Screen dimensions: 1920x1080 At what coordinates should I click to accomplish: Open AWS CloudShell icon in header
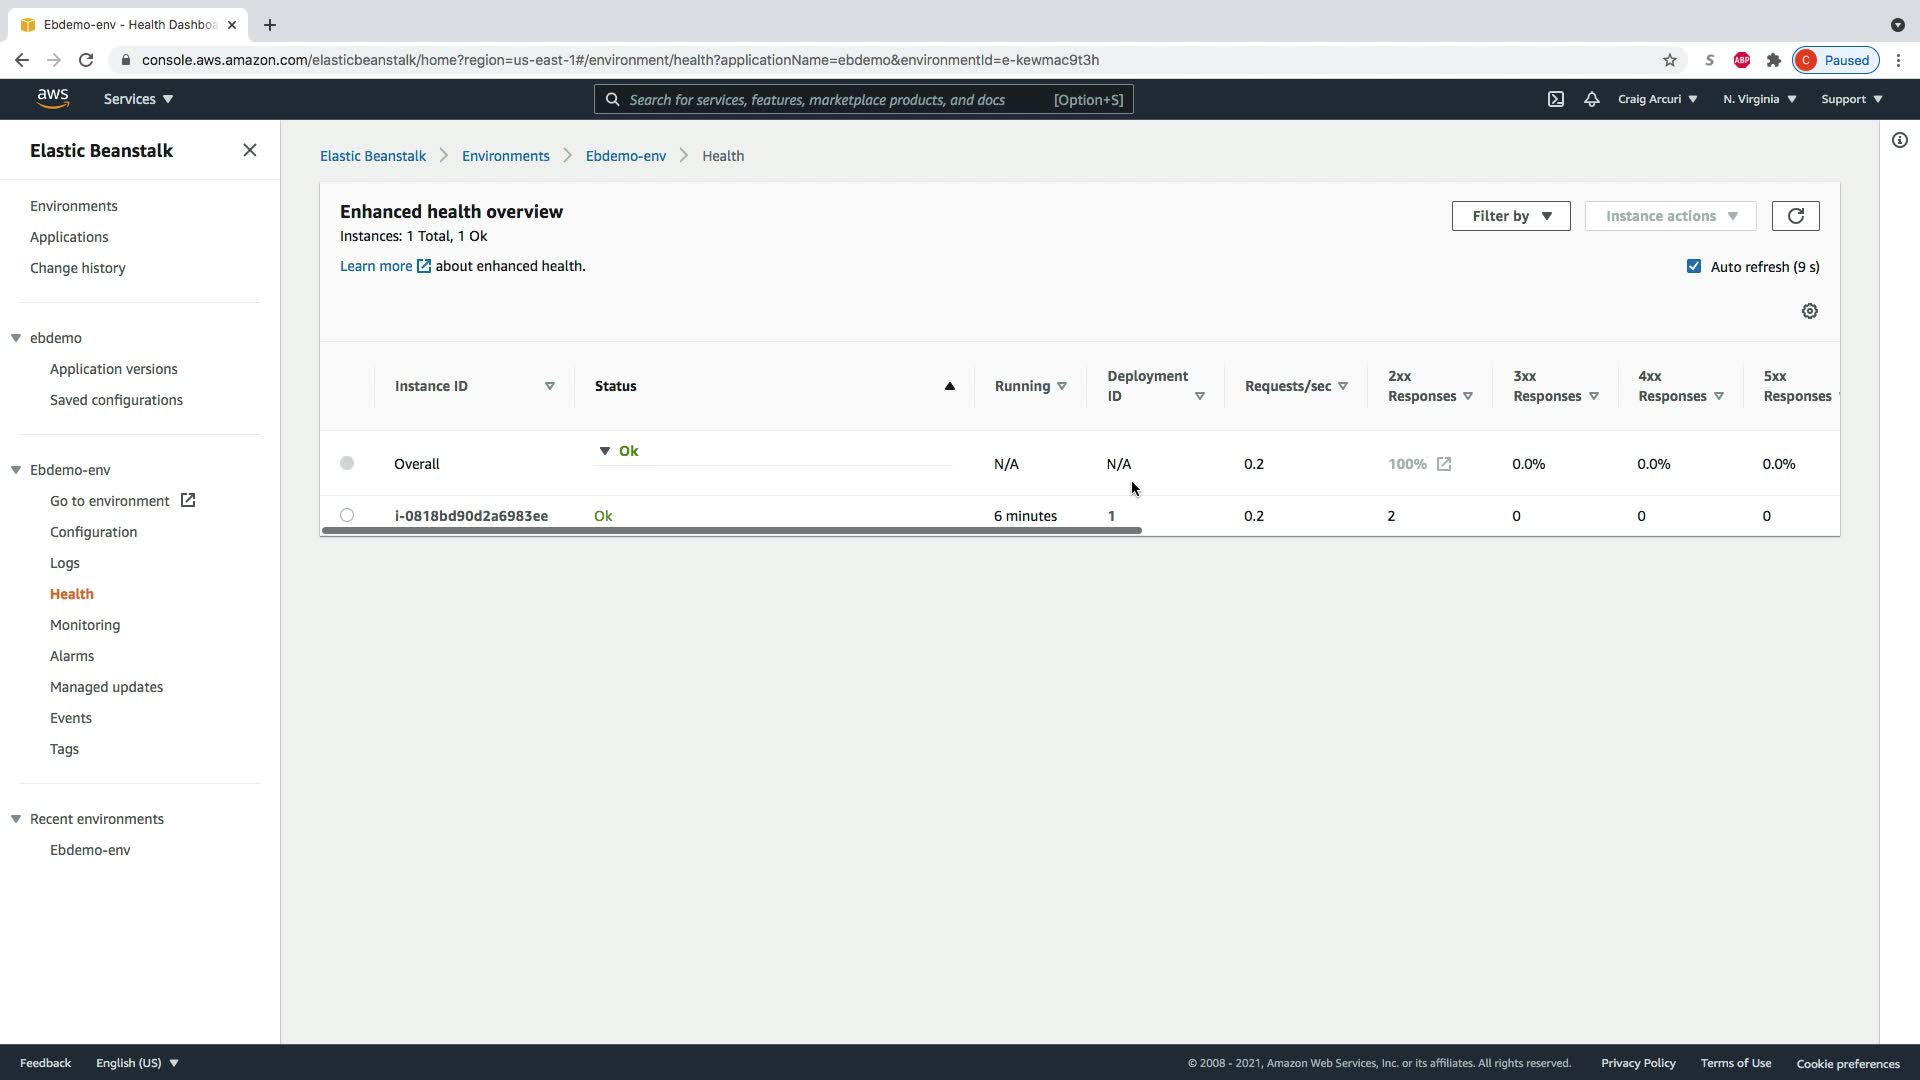point(1555,99)
